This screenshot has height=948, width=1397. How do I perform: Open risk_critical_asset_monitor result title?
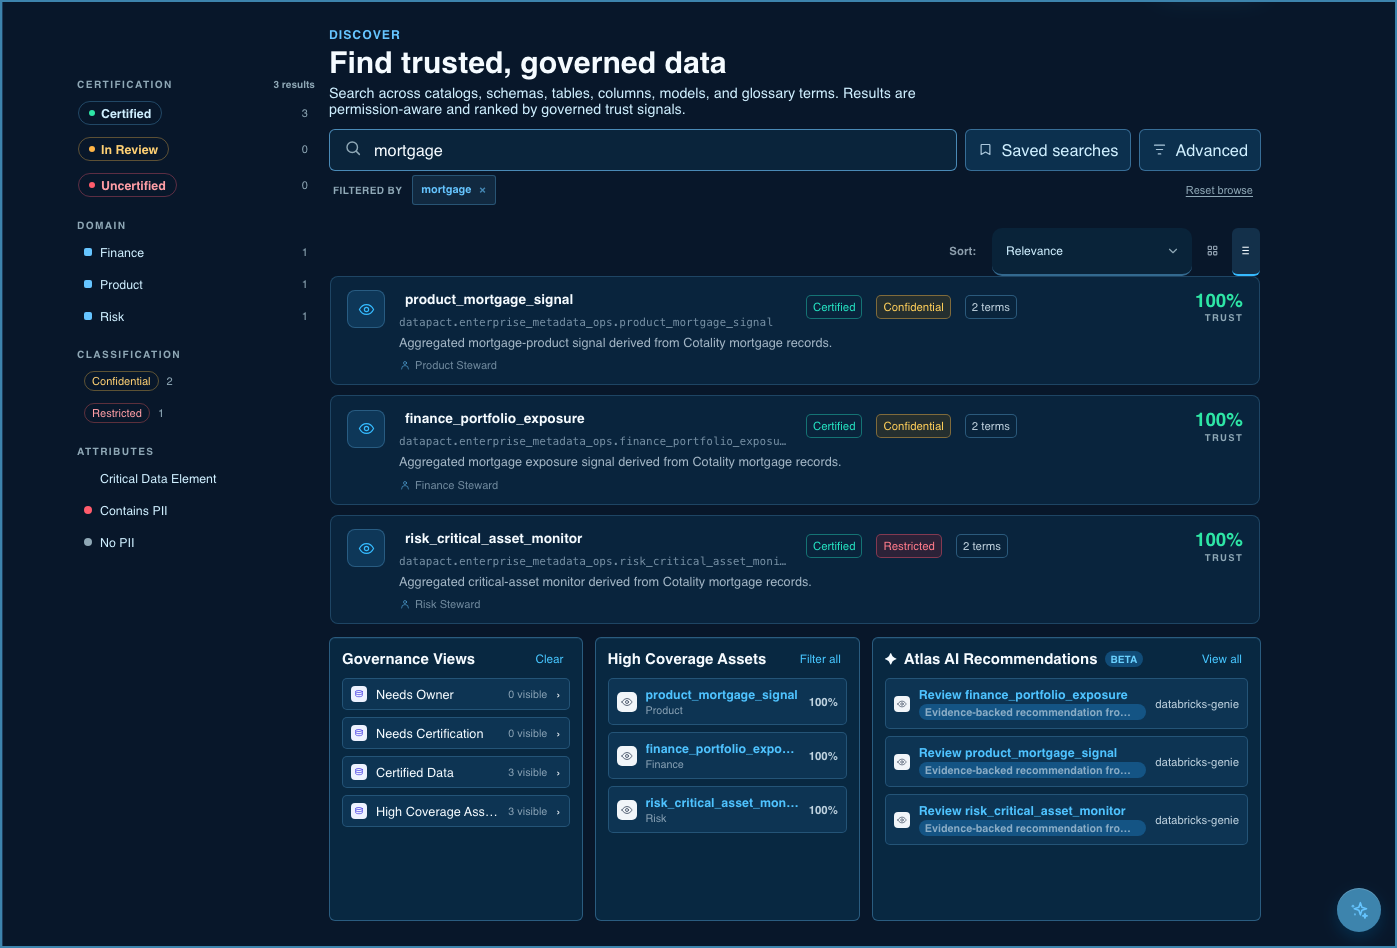(494, 538)
